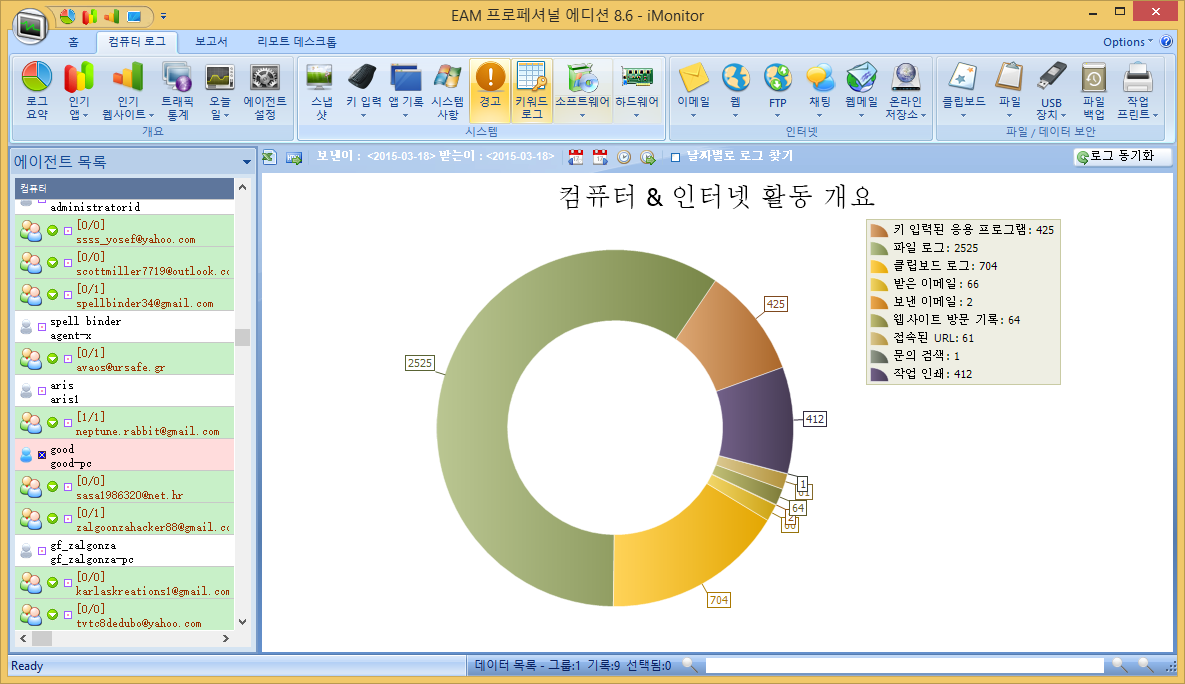
Task: Toggle checkbox for aris aris1 agent
Action: 42,391
